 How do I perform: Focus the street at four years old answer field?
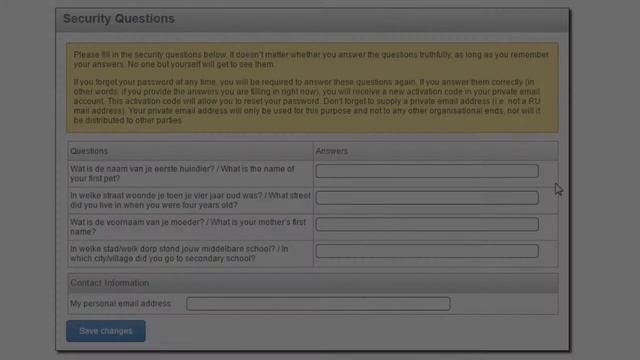tap(427, 198)
